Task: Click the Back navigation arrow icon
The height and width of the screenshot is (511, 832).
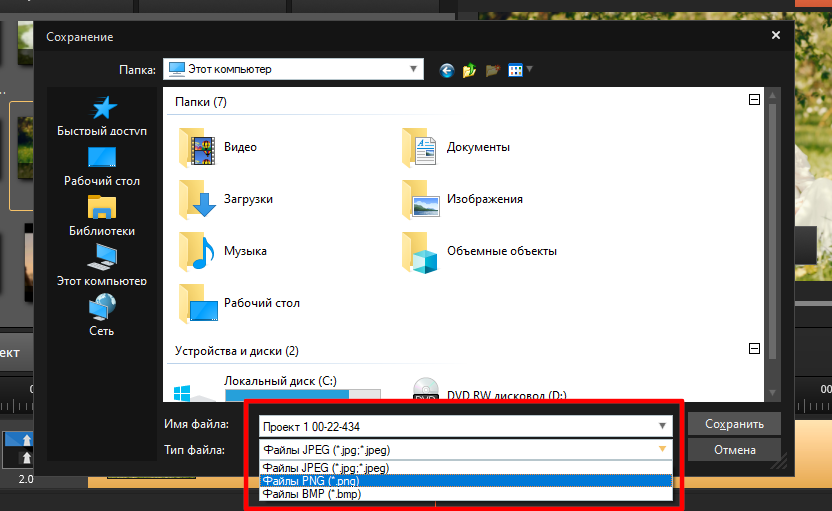Action: click(446, 70)
